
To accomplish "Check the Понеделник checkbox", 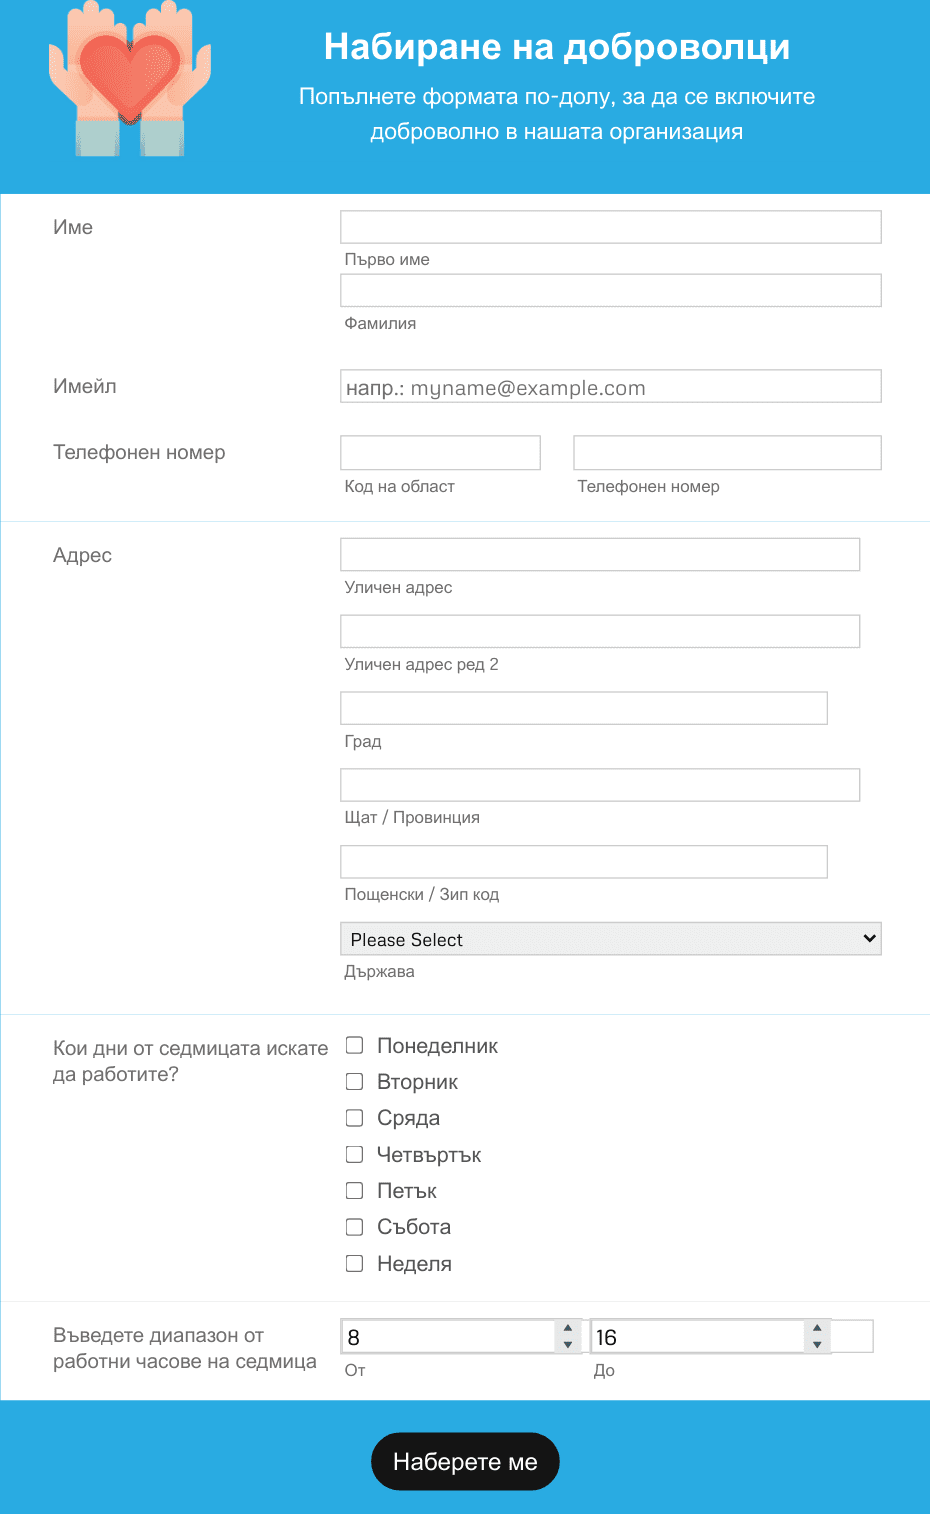I will tap(354, 1045).
